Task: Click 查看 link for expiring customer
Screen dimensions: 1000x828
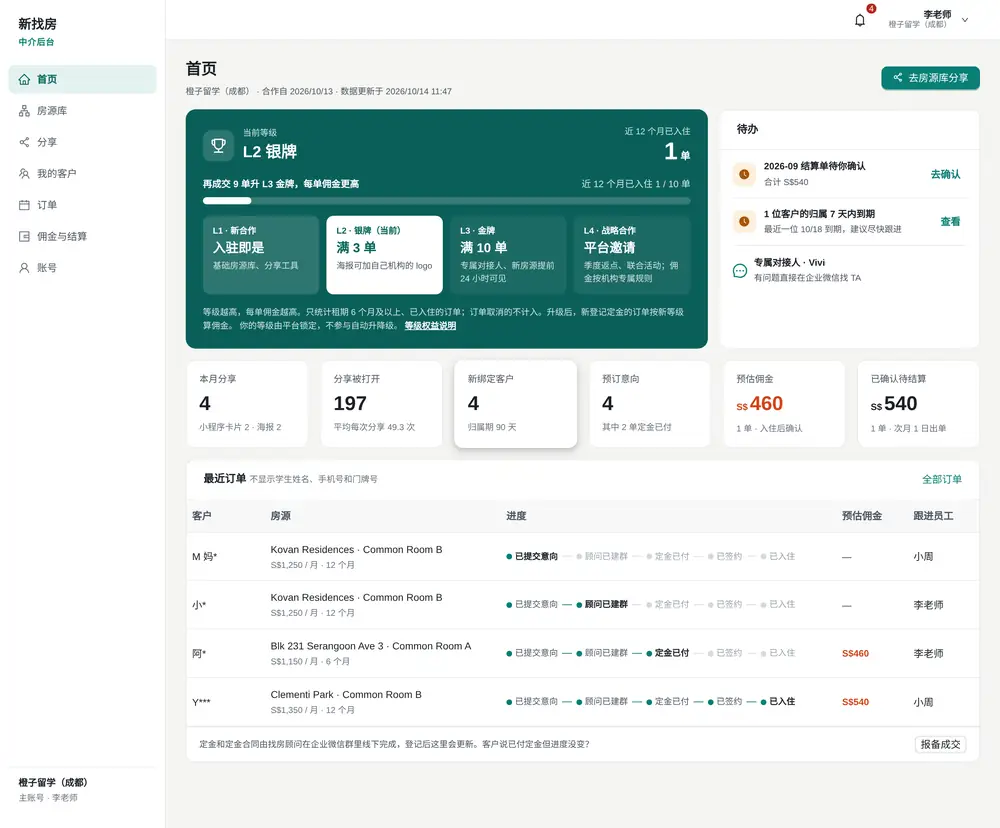Action: point(950,221)
